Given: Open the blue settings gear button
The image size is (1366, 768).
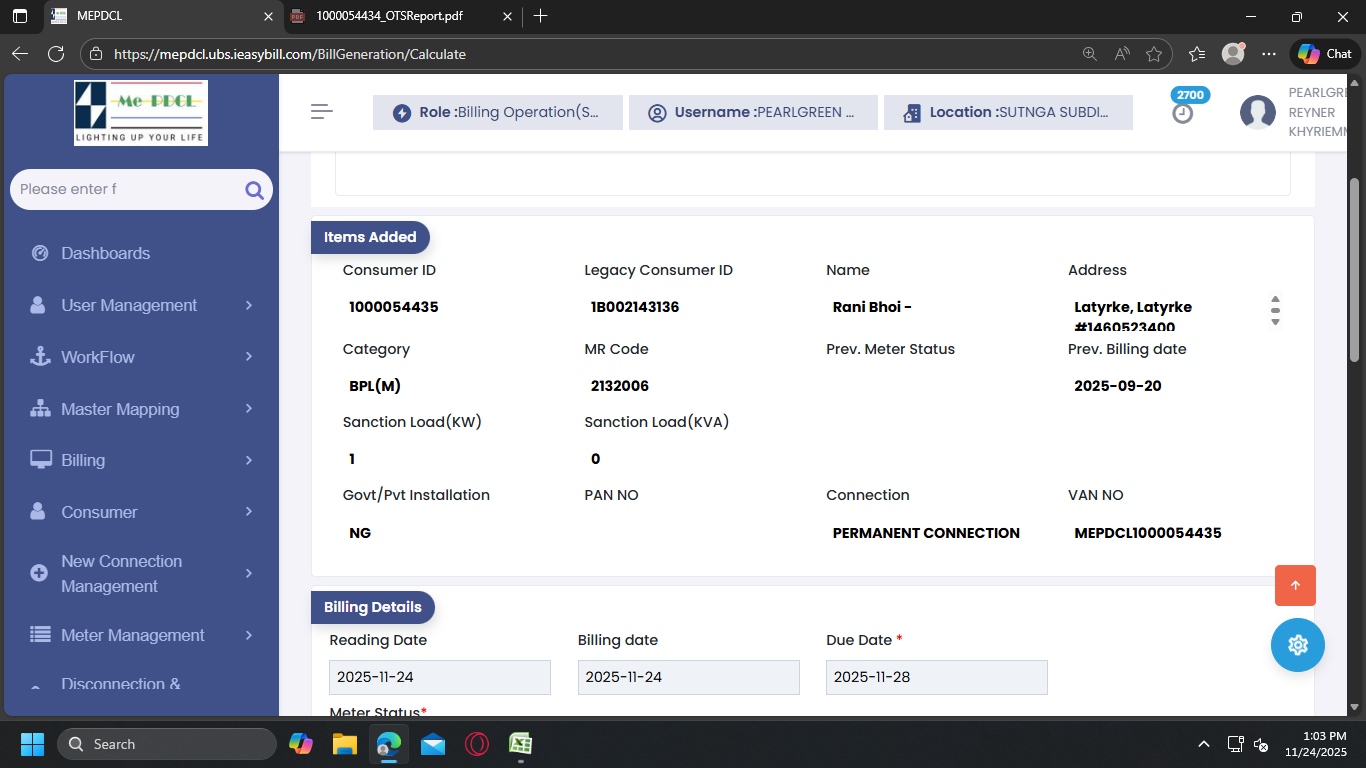Looking at the screenshot, I should click(x=1297, y=645).
